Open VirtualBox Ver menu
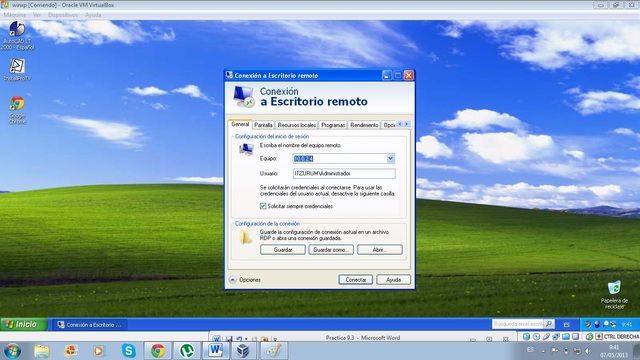The width and height of the screenshot is (640, 360). click(x=37, y=15)
